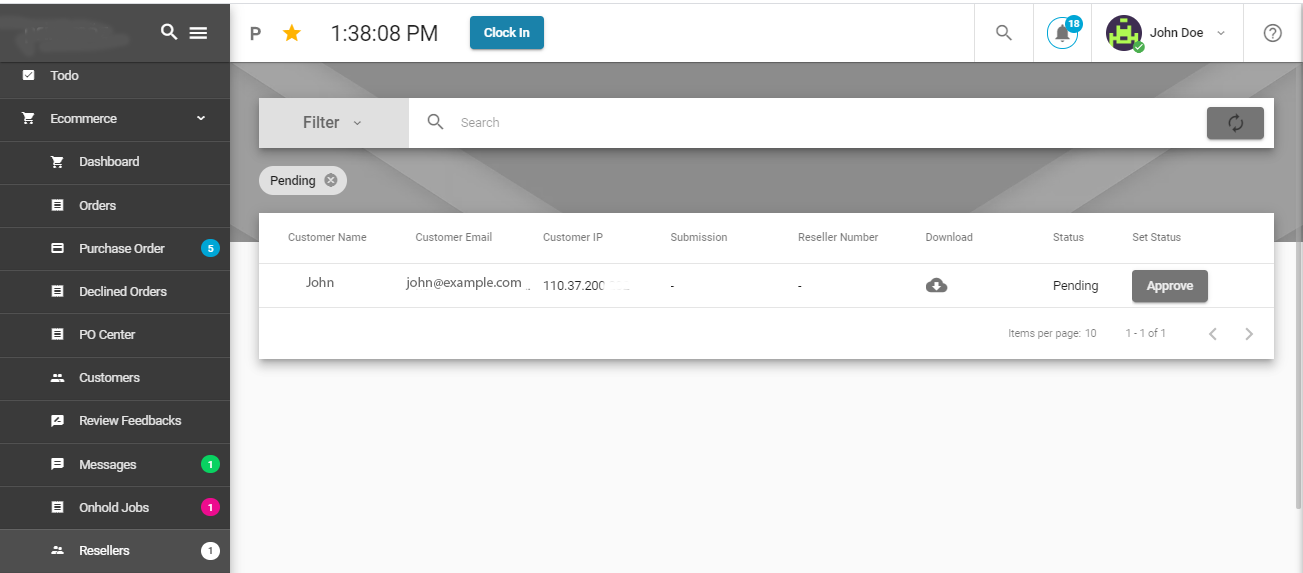Click the refresh list button
Screen dimensions: 1303x573
[x=1235, y=123]
